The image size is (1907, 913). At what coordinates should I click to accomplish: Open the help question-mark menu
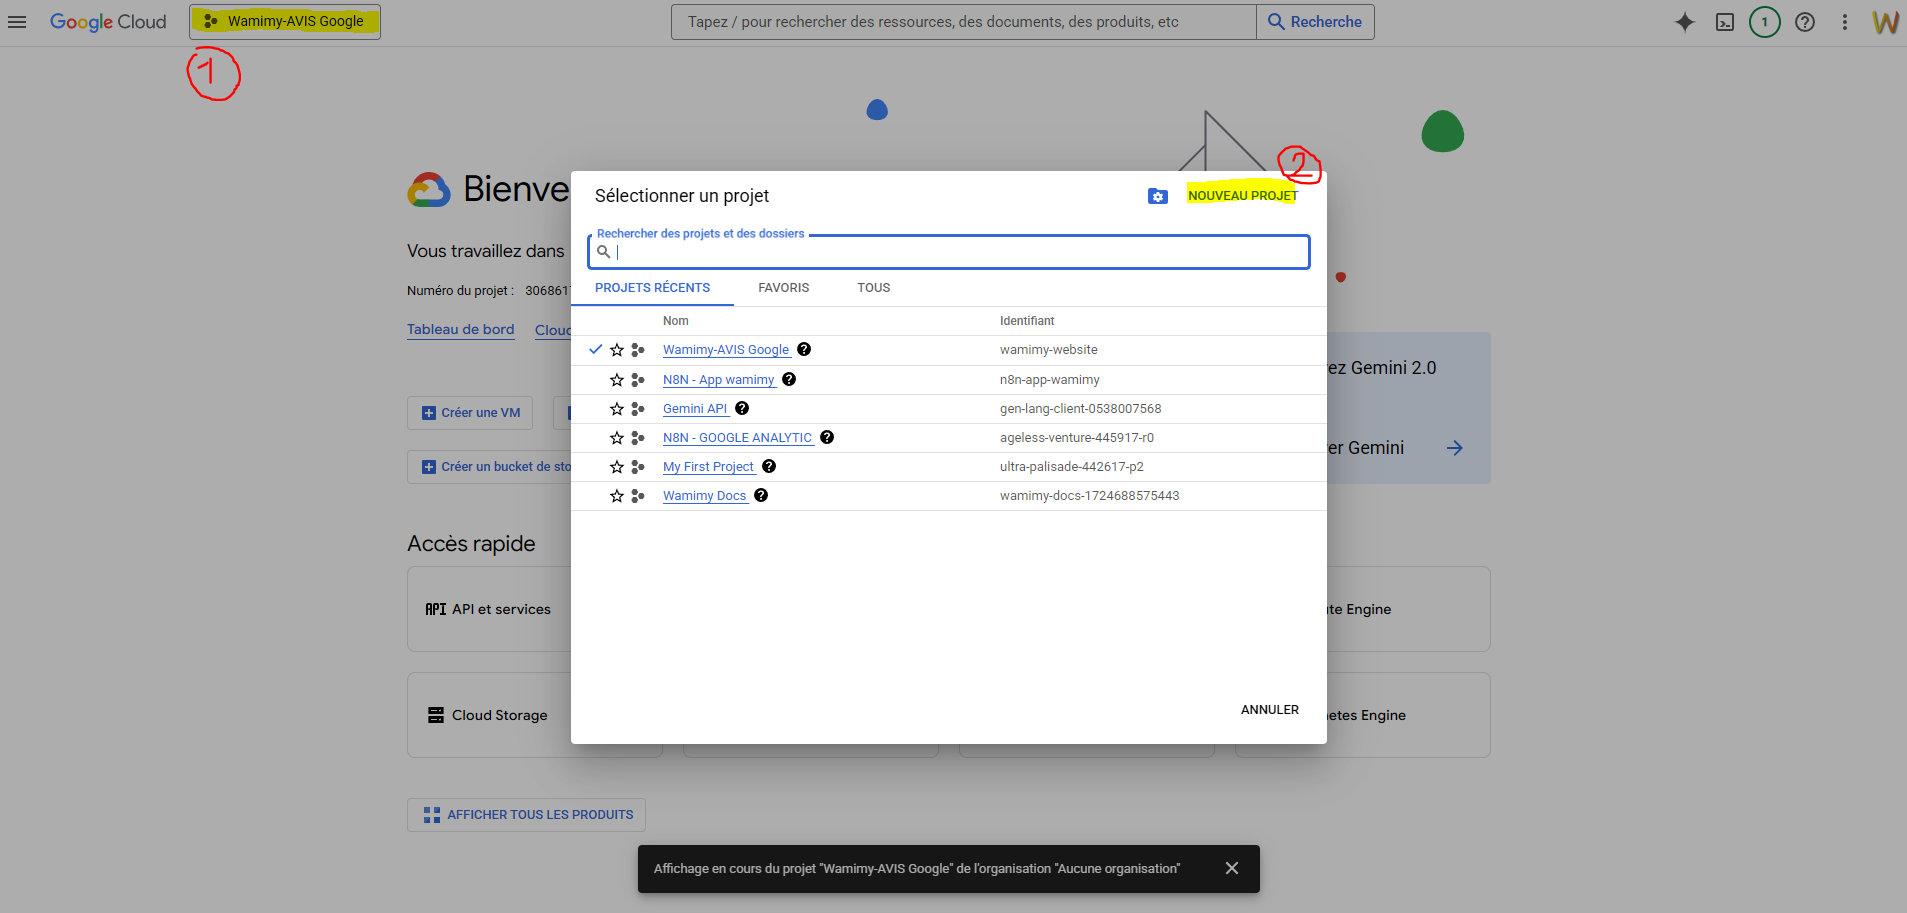point(1805,22)
